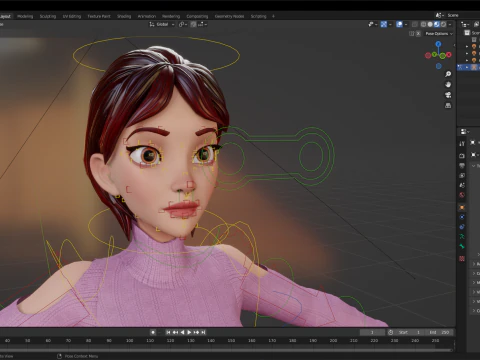Open the Render properties tab
Screen dimensions: 480x360
(462, 156)
